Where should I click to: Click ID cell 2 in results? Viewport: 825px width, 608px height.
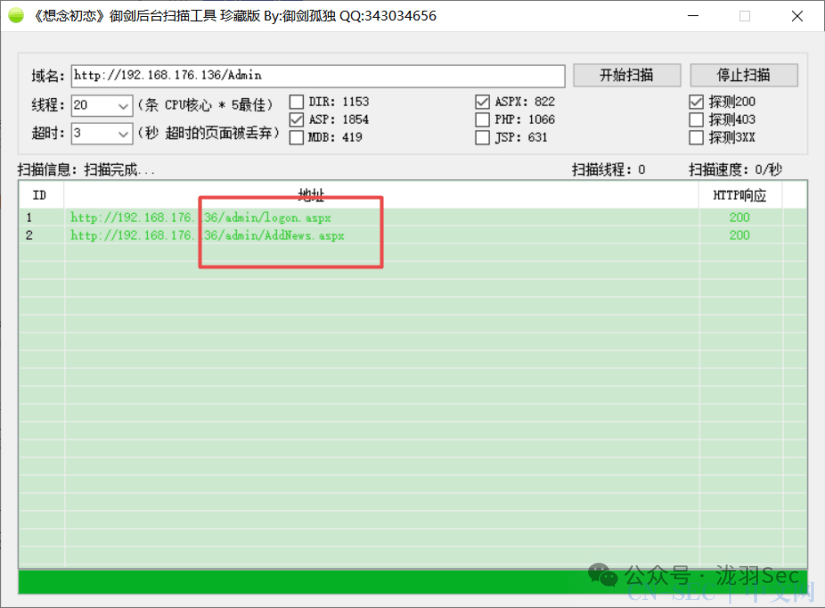point(29,235)
